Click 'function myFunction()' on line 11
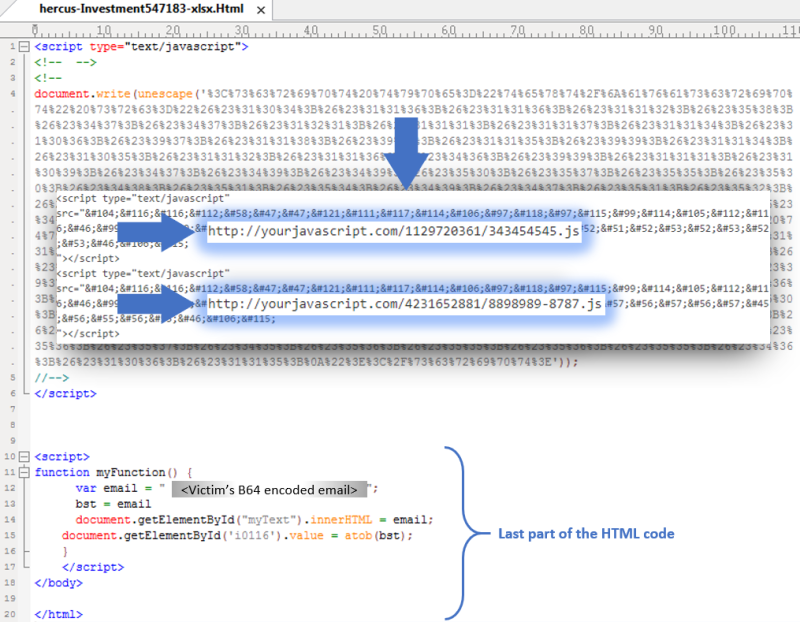The height and width of the screenshot is (622, 800). [x=106, y=472]
